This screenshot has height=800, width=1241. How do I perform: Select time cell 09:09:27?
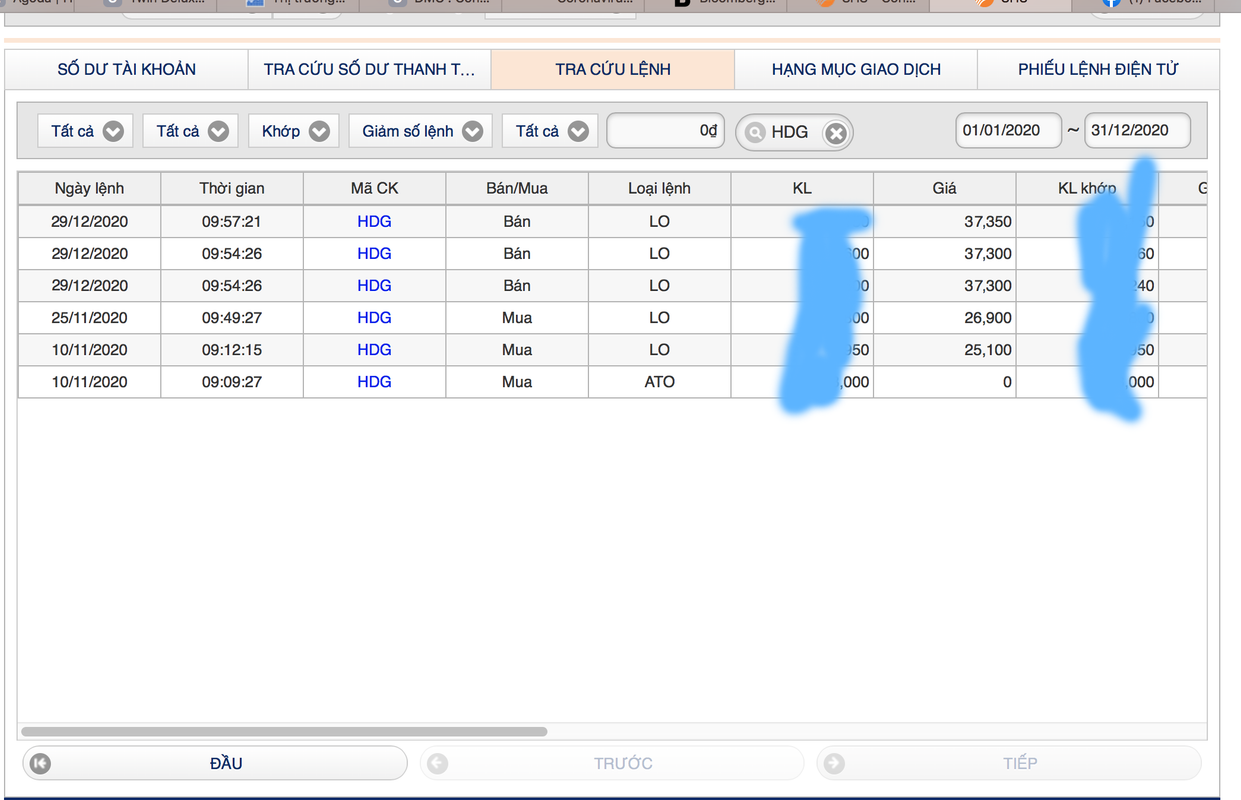[232, 381]
